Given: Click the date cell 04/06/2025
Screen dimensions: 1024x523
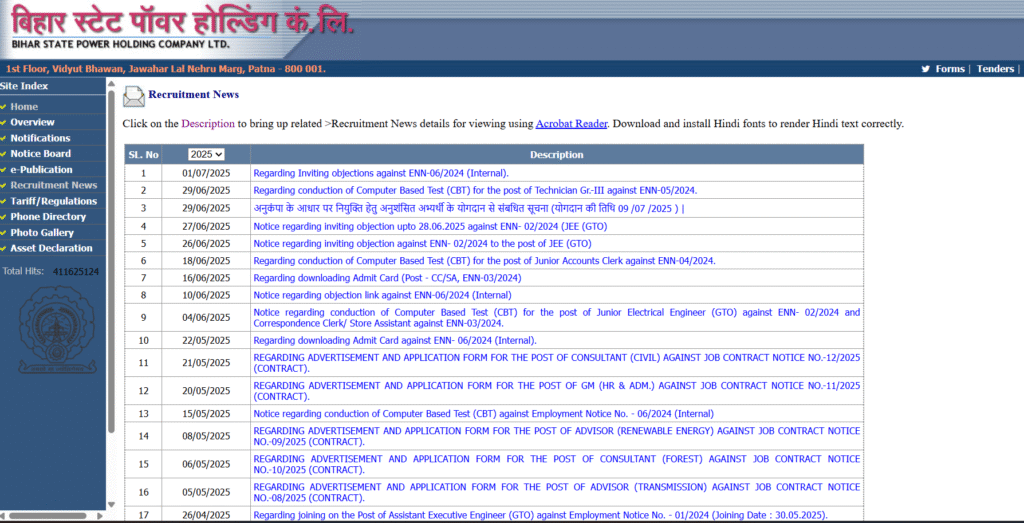Looking at the screenshot, I should pyautogui.click(x=206, y=318).
